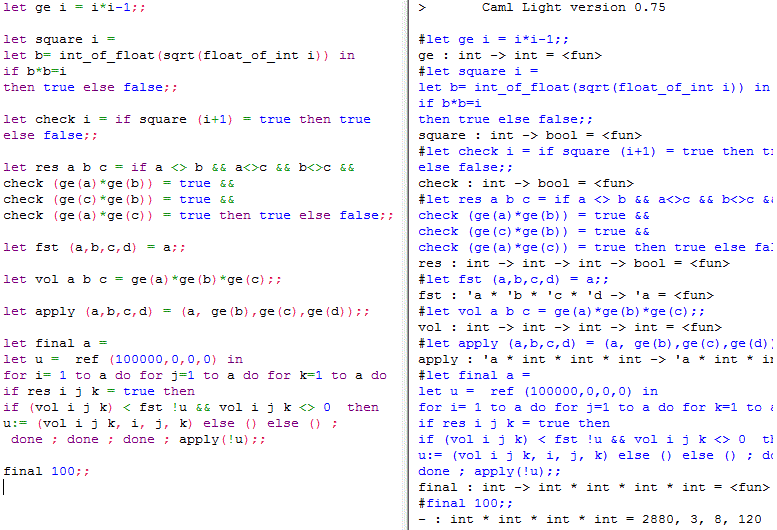This screenshot has width=777, height=530.
Task: Click 'final 100;;' call in left editor
Action: (47, 471)
